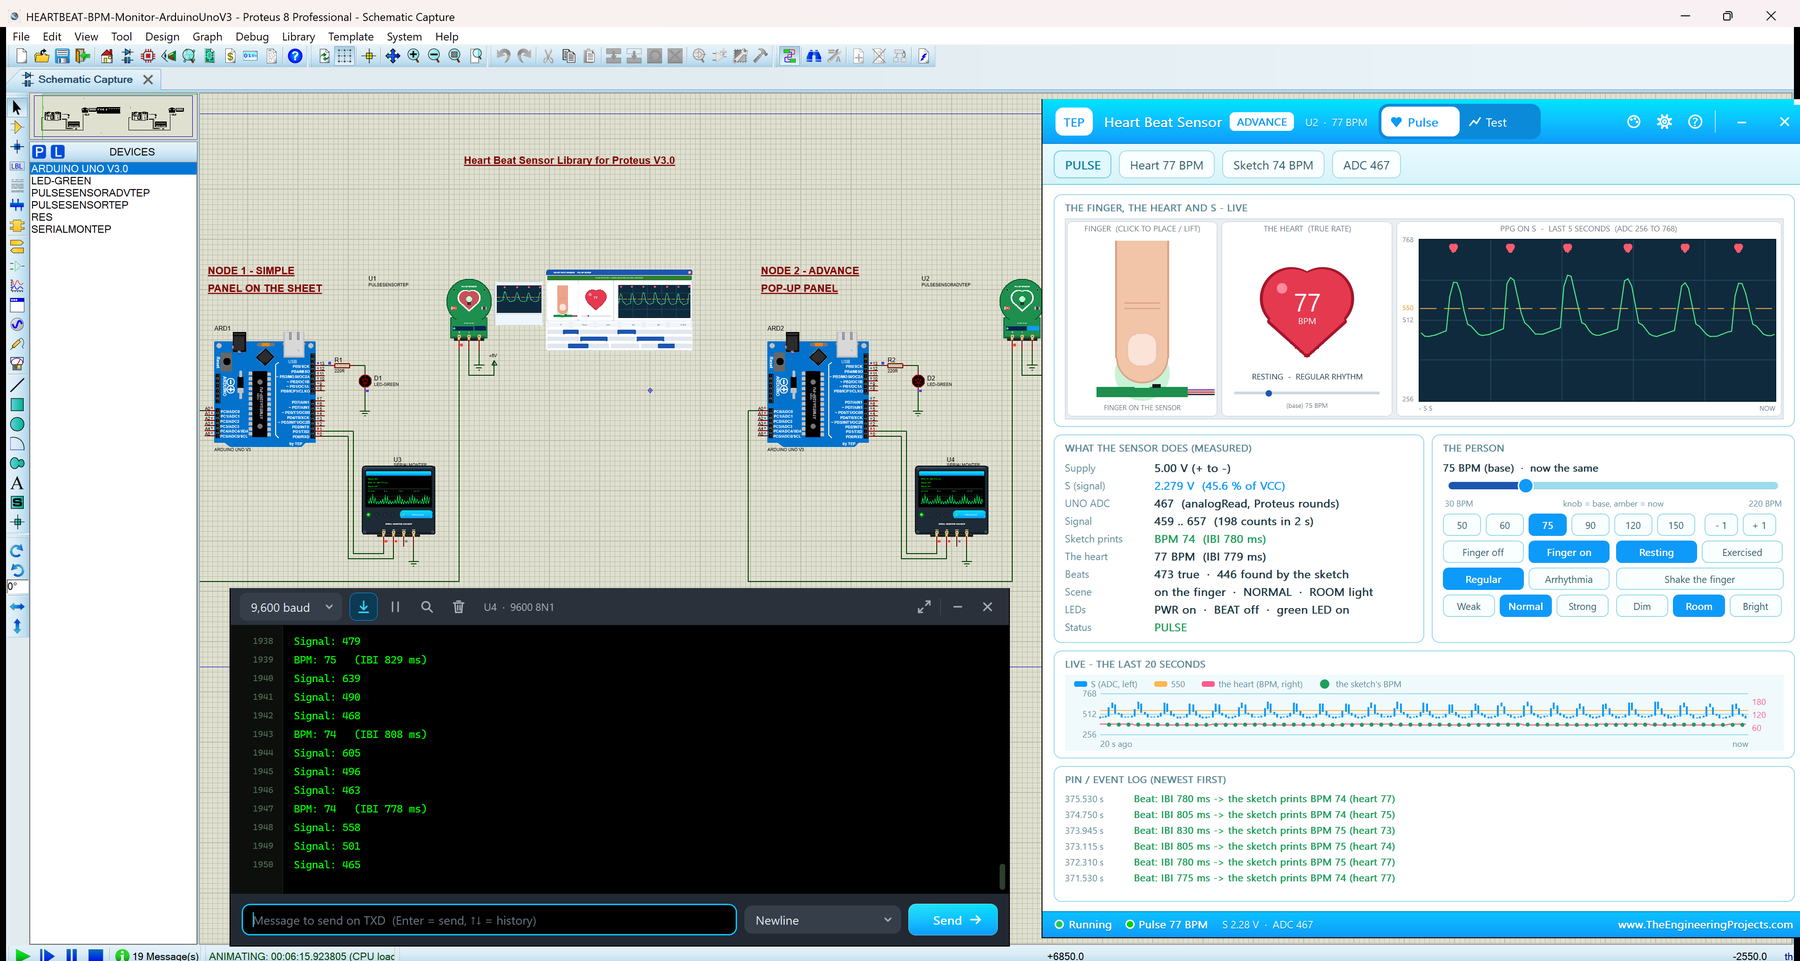Open the Help icon in main toolbar

[x=295, y=56]
